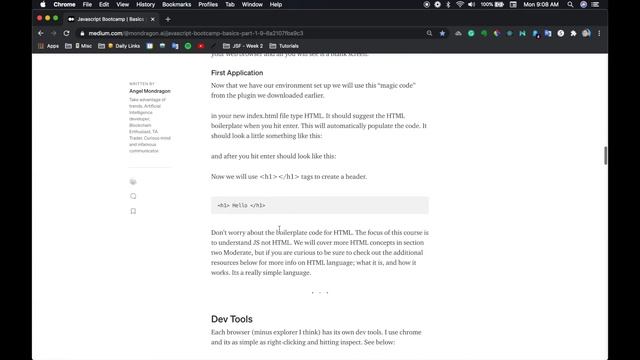Open the Tutorials bookmarks folder
The height and width of the screenshot is (360, 640).
pyautogui.click(x=284, y=46)
